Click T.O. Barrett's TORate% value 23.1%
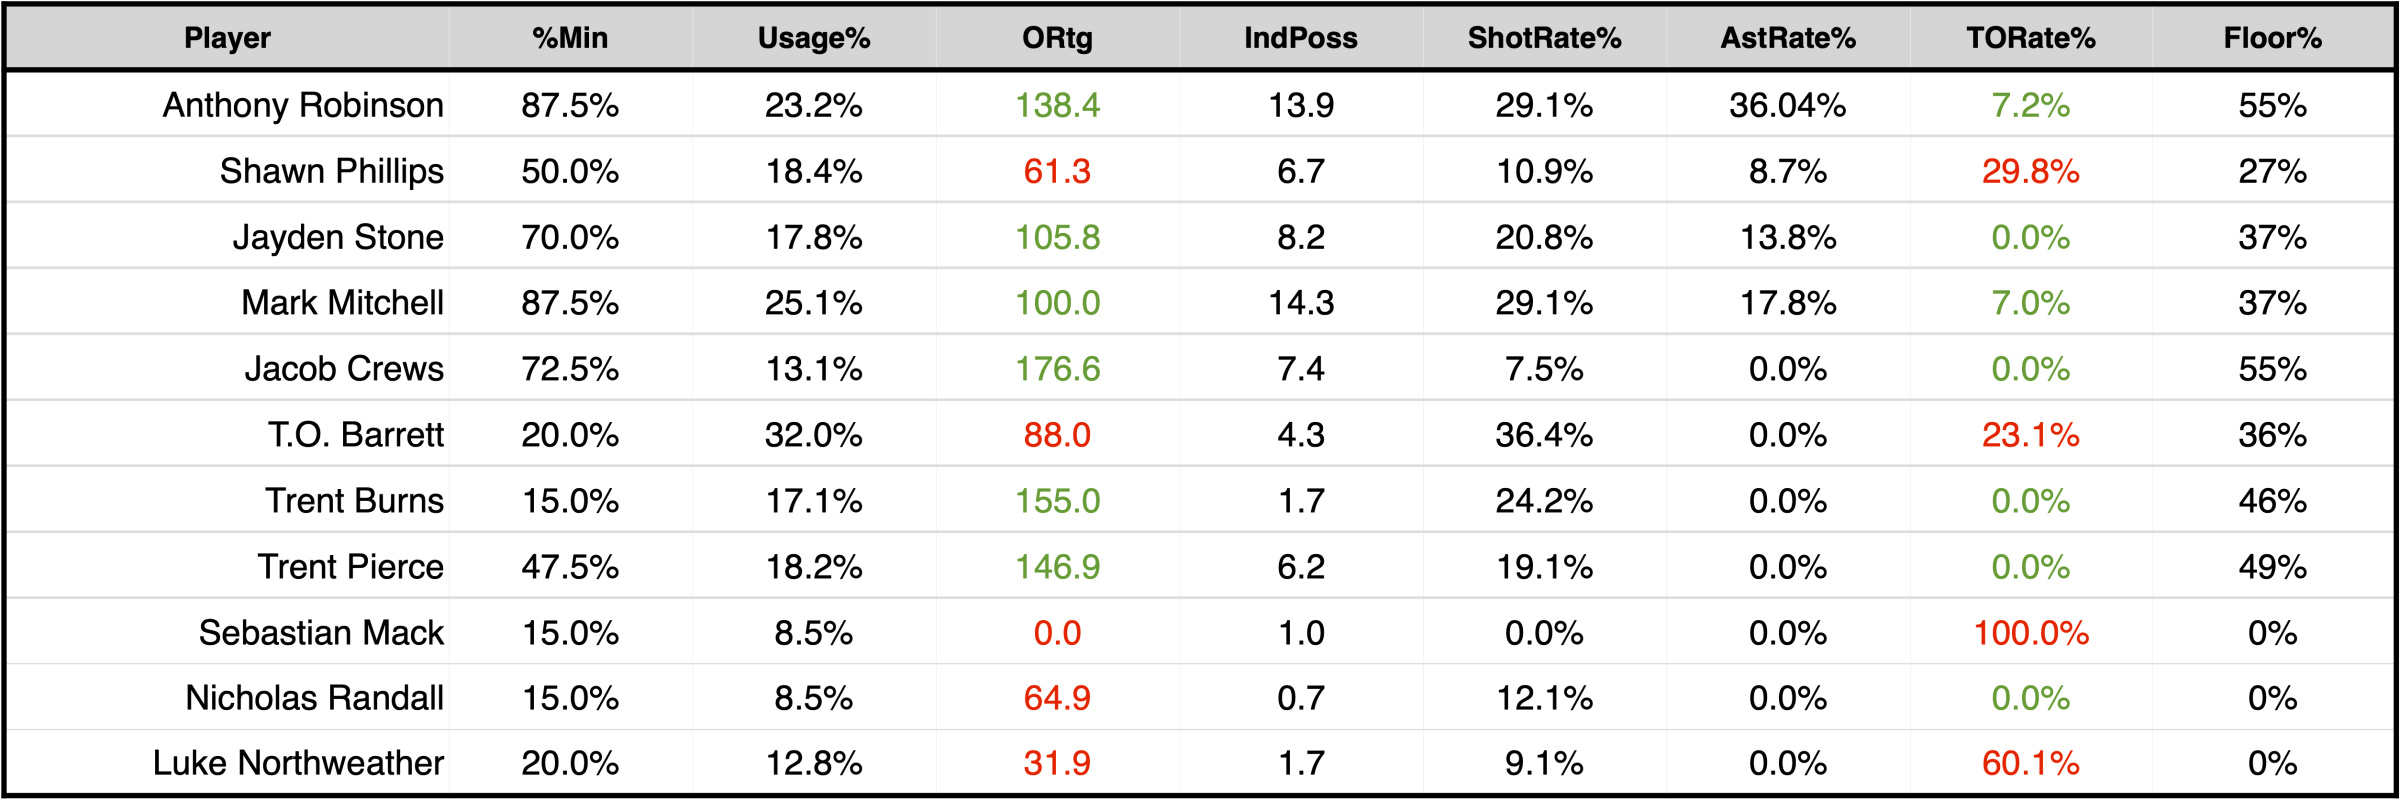Viewport: 2400px width, 800px height. [x=2031, y=435]
